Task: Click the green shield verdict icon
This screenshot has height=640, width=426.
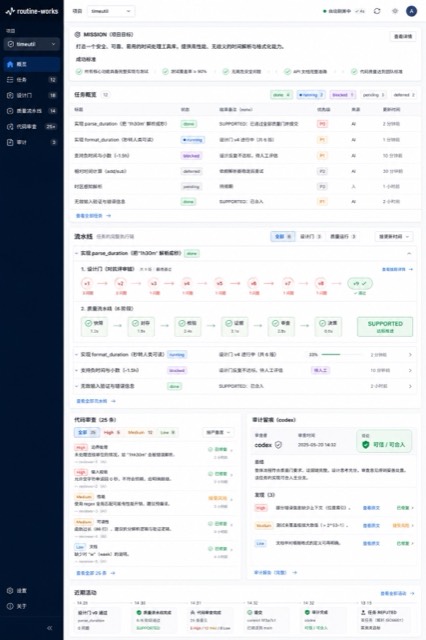Action: tap(366, 444)
